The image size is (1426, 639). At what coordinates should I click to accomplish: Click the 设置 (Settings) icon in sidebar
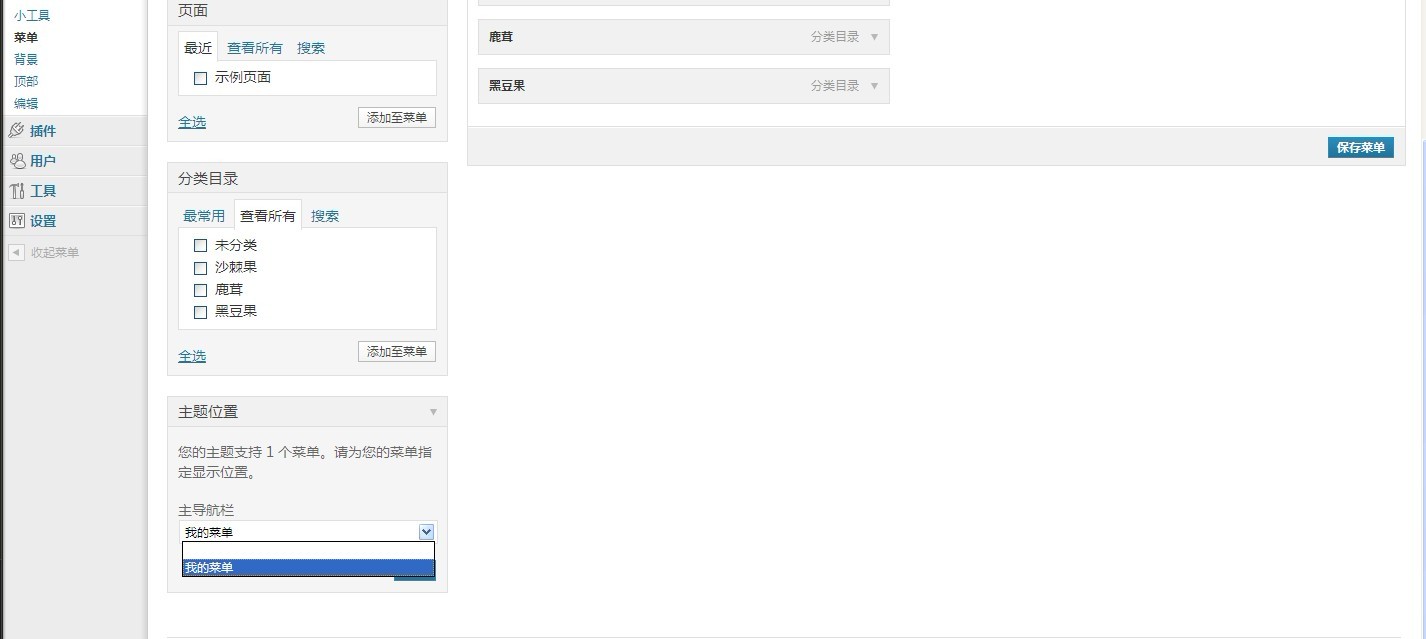click(17, 221)
